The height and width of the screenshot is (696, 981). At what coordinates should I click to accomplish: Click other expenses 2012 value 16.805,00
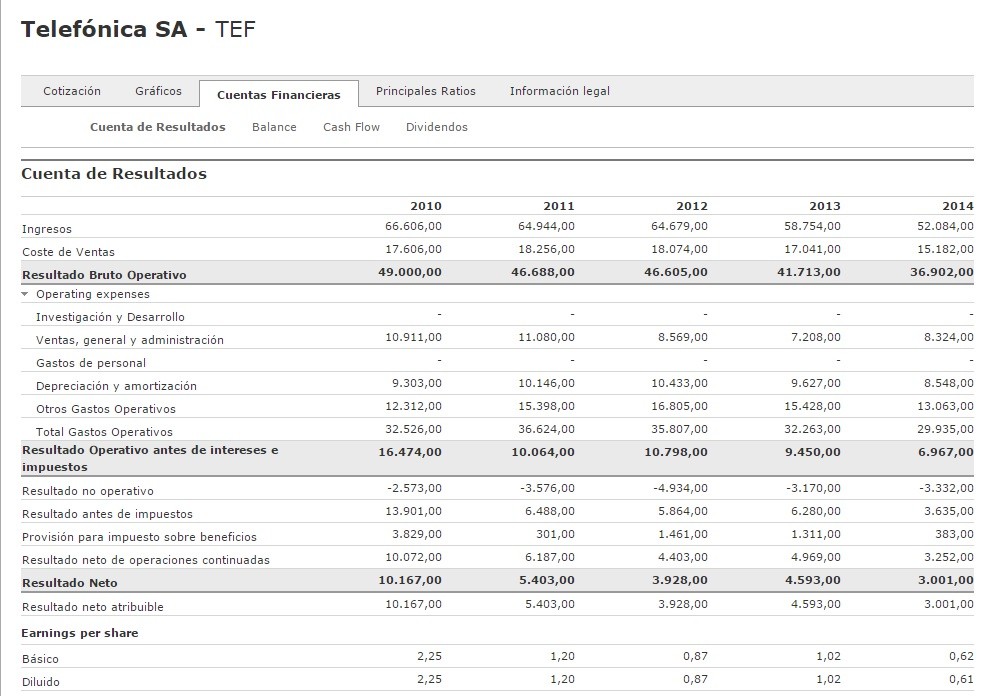(x=679, y=406)
